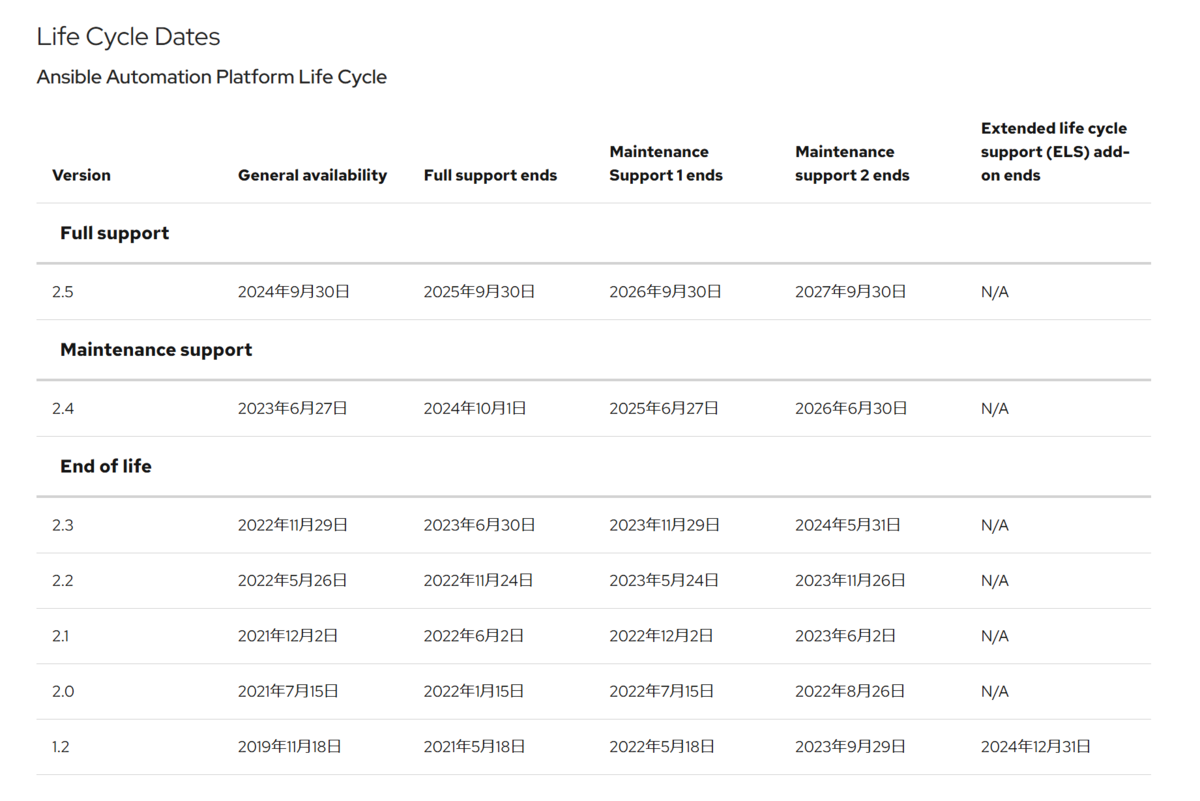Viewport: 1200px width, 801px height.
Task: Click the 'Full support' section row
Action: (x=593, y=233)
